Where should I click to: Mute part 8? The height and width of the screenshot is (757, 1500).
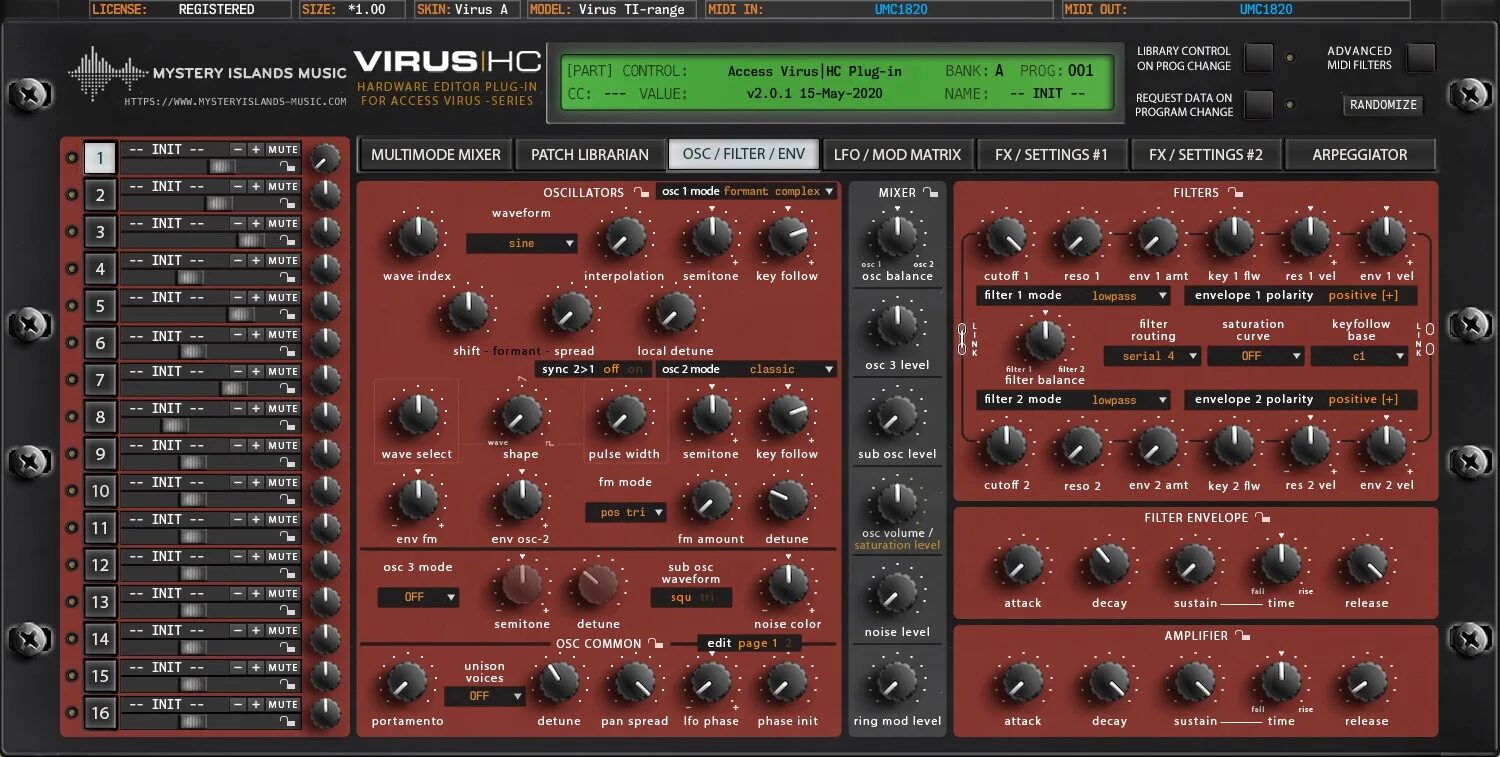[283, 408]
